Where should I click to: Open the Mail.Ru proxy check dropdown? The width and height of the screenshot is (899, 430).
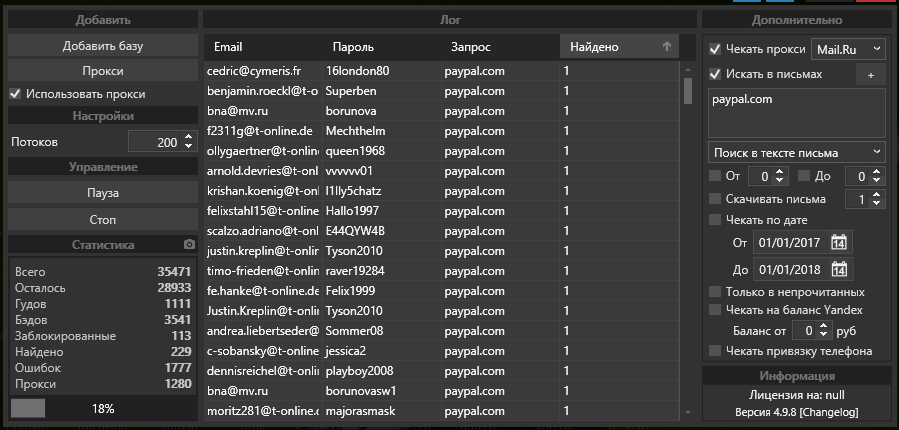click(x=848, y=49)
